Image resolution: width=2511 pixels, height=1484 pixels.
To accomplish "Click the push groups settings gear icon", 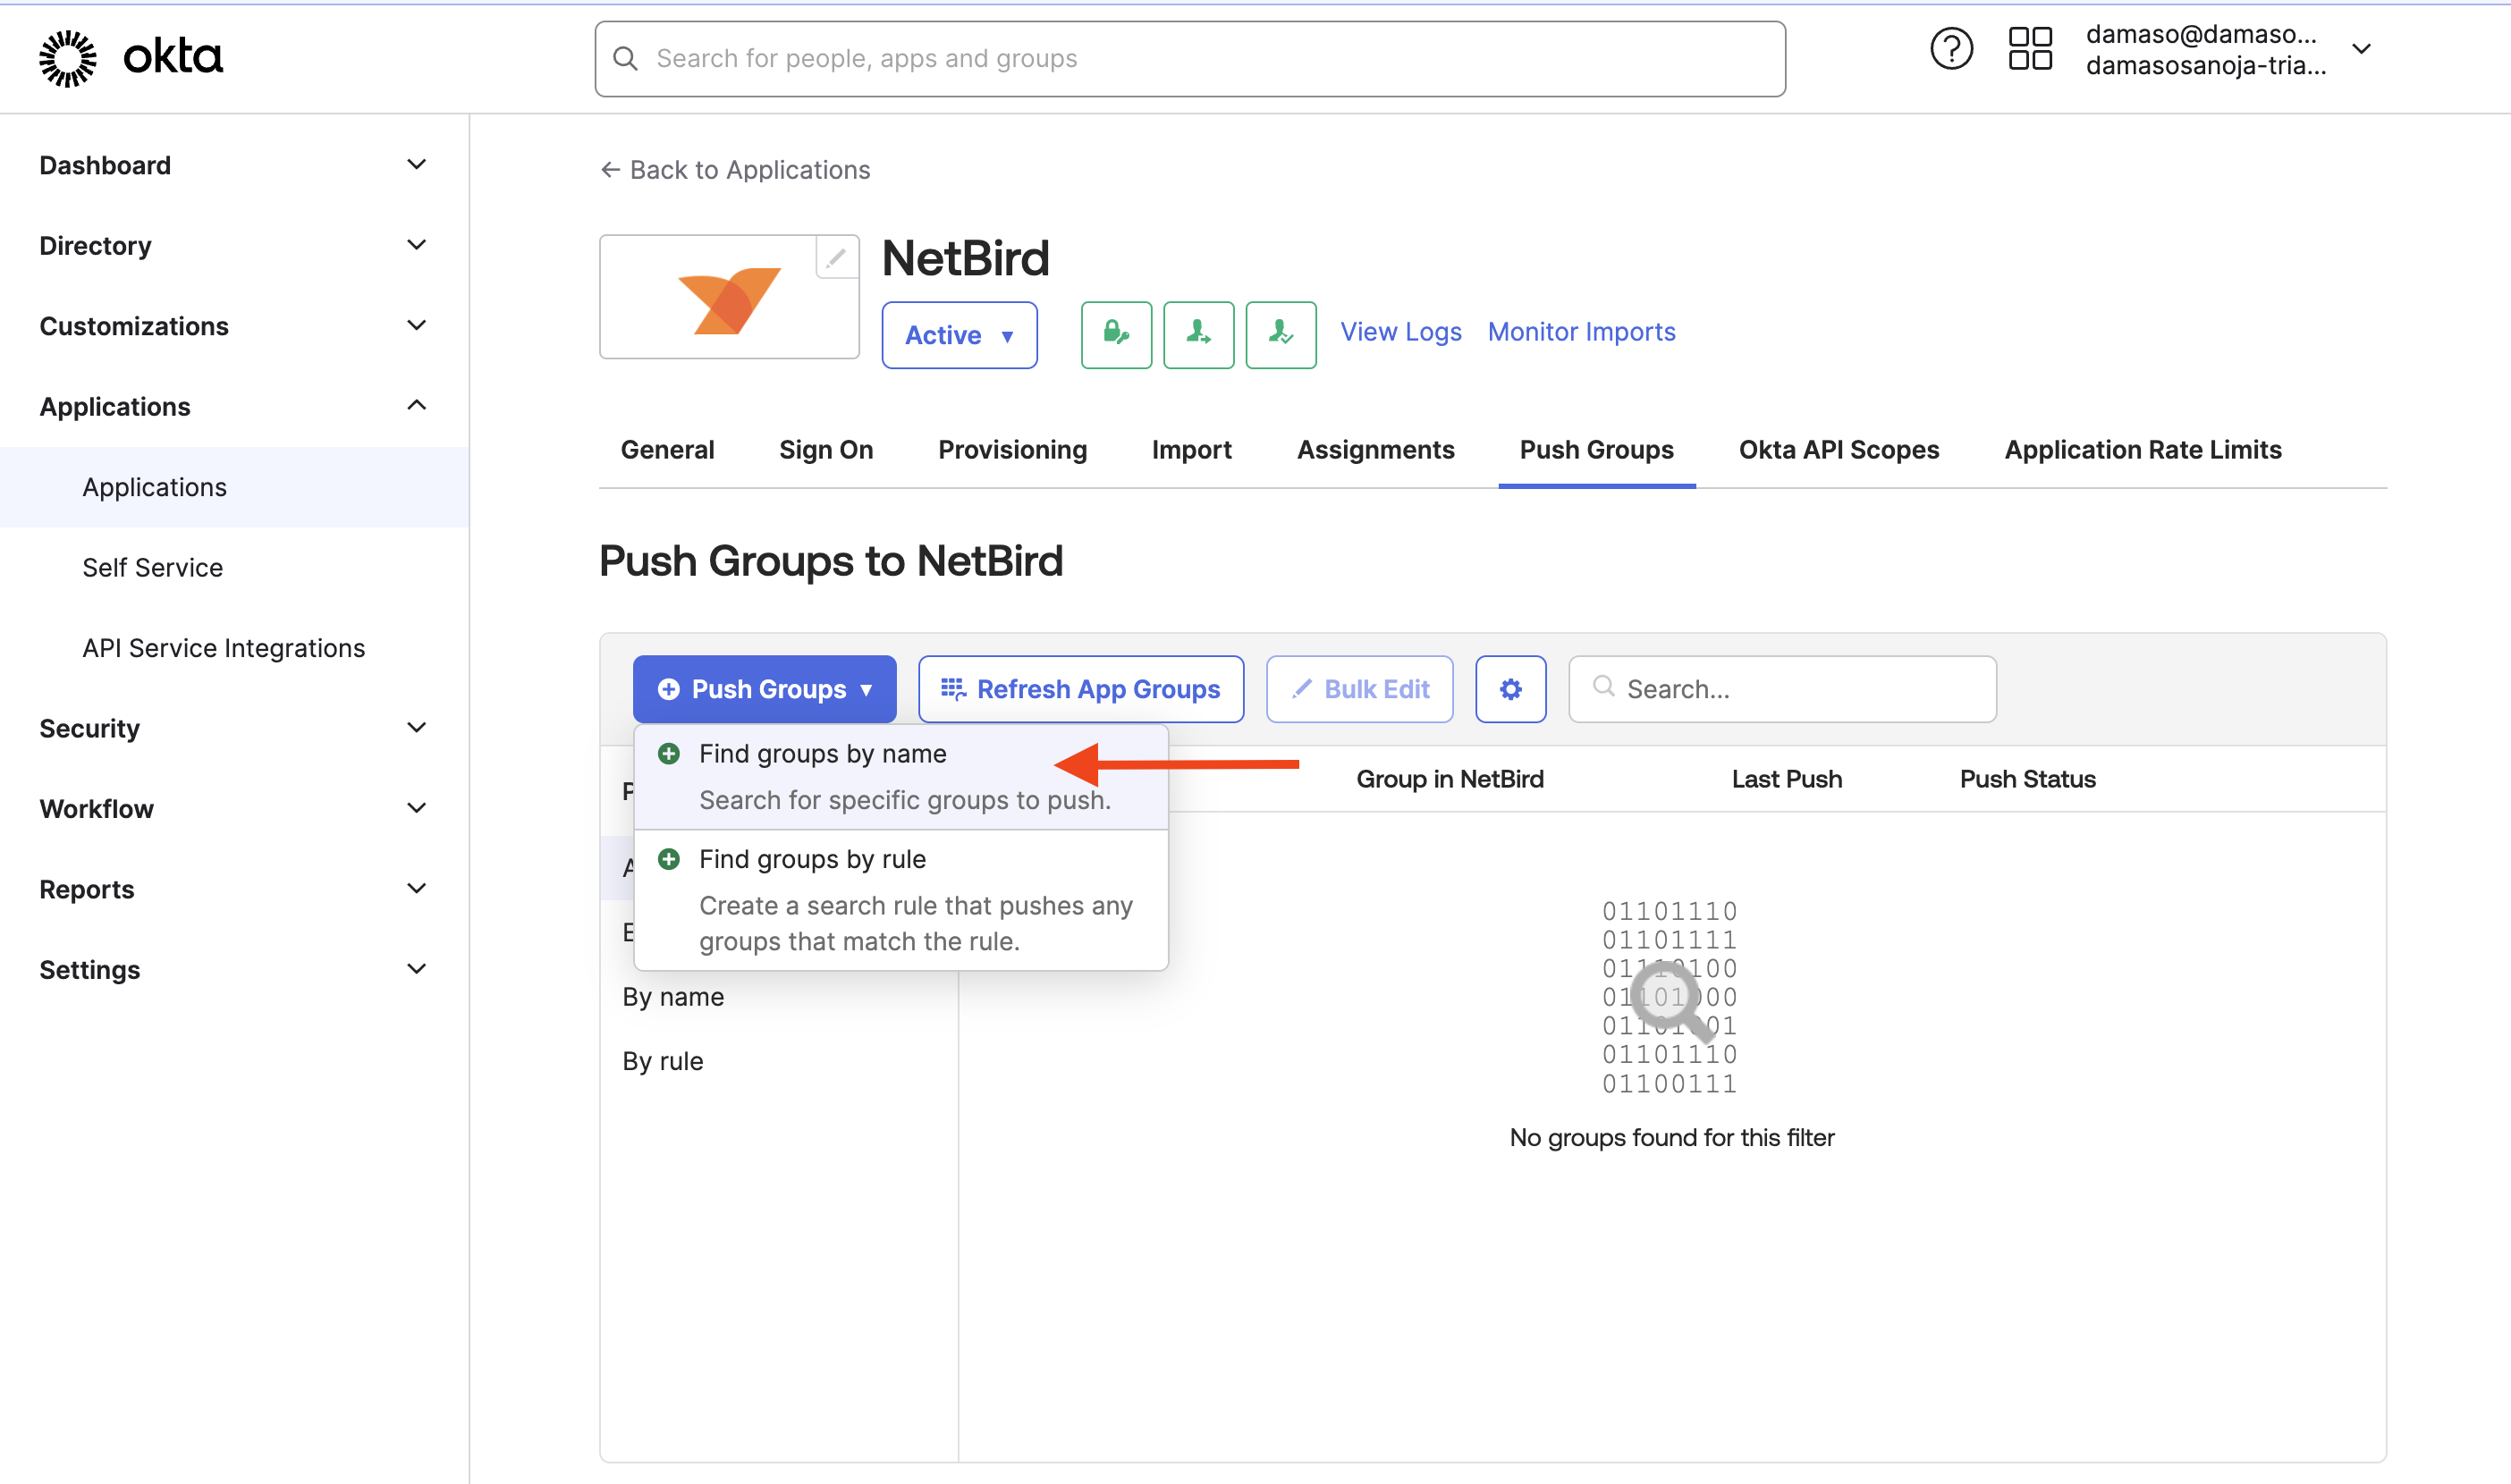I will point(1510,689).
